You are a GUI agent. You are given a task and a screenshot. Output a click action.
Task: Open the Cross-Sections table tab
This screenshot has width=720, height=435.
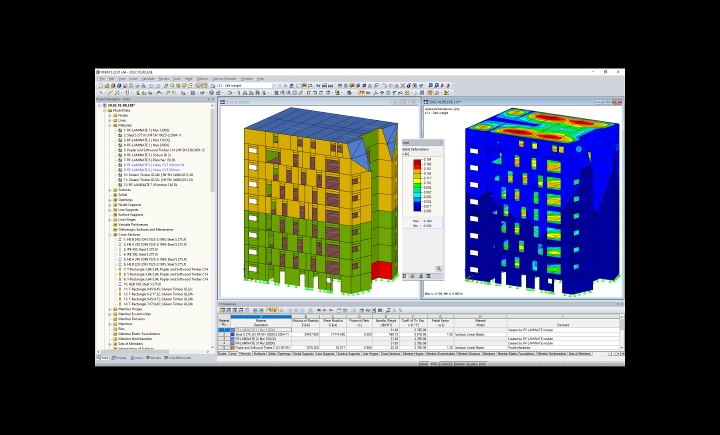click(391, 354)
